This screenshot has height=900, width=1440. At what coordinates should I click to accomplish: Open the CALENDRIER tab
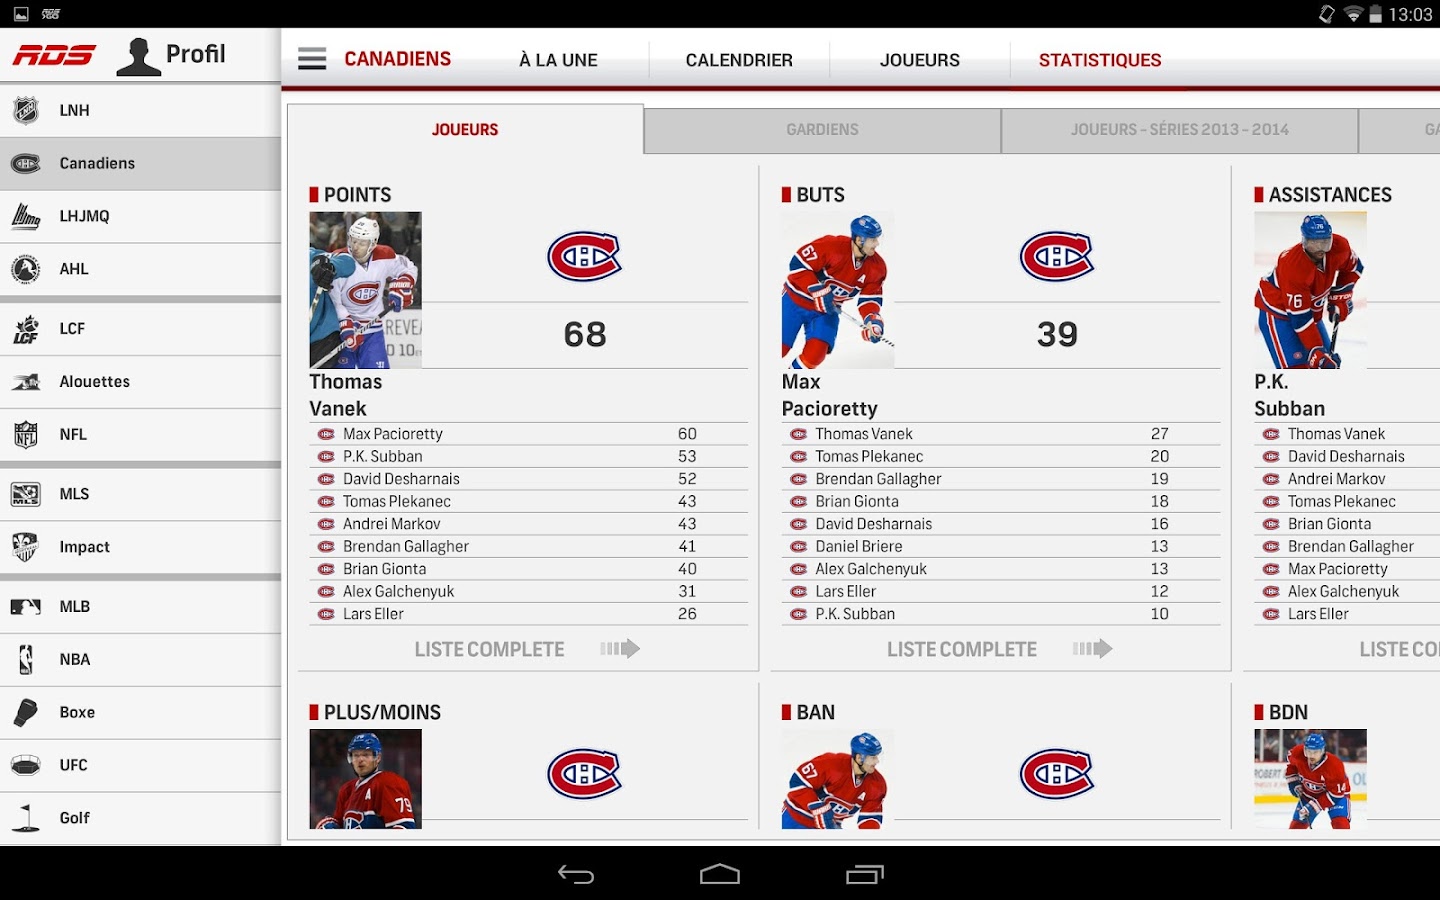739,60
